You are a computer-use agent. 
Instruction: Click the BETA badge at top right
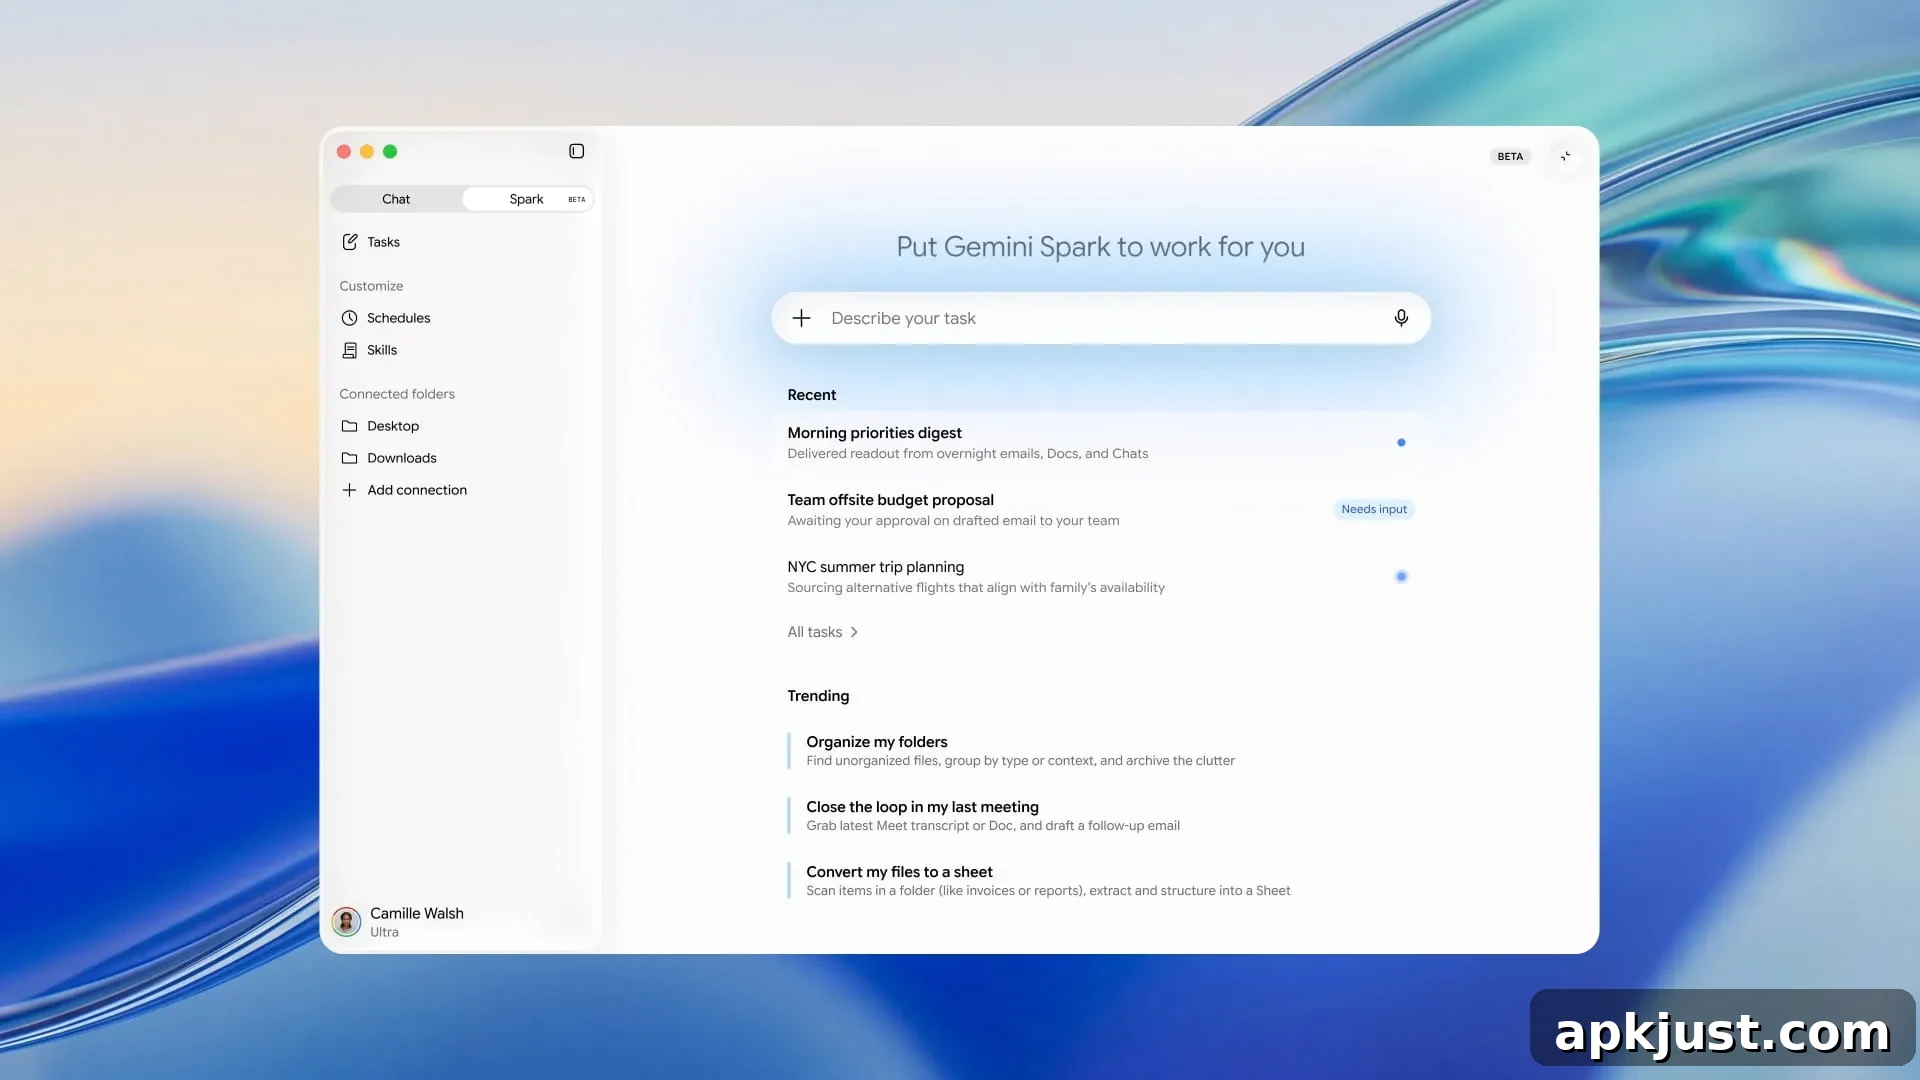click(x=1510, y=156)
